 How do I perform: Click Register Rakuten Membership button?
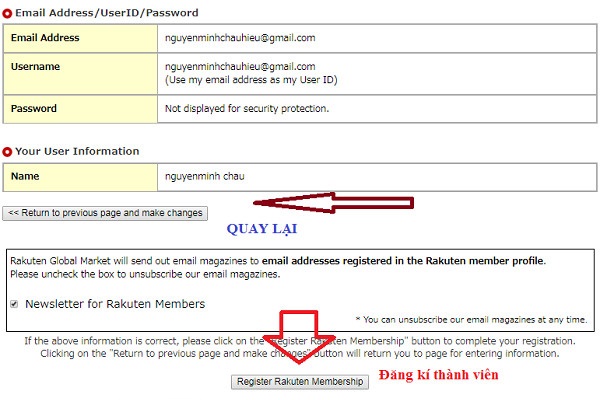tap(300, 382)
